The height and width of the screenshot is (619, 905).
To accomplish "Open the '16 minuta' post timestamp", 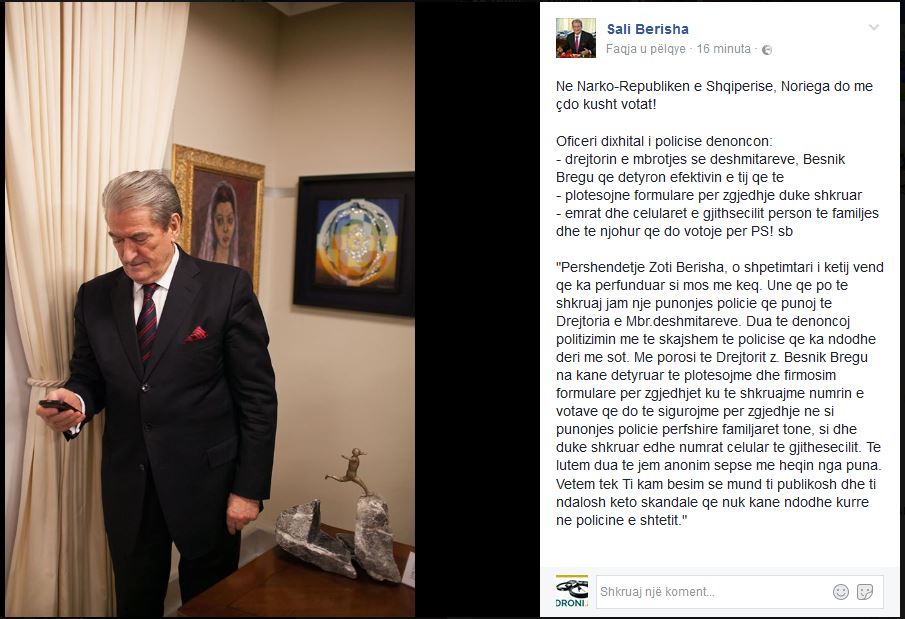I will pyautogui.click(x=723, y=49).
